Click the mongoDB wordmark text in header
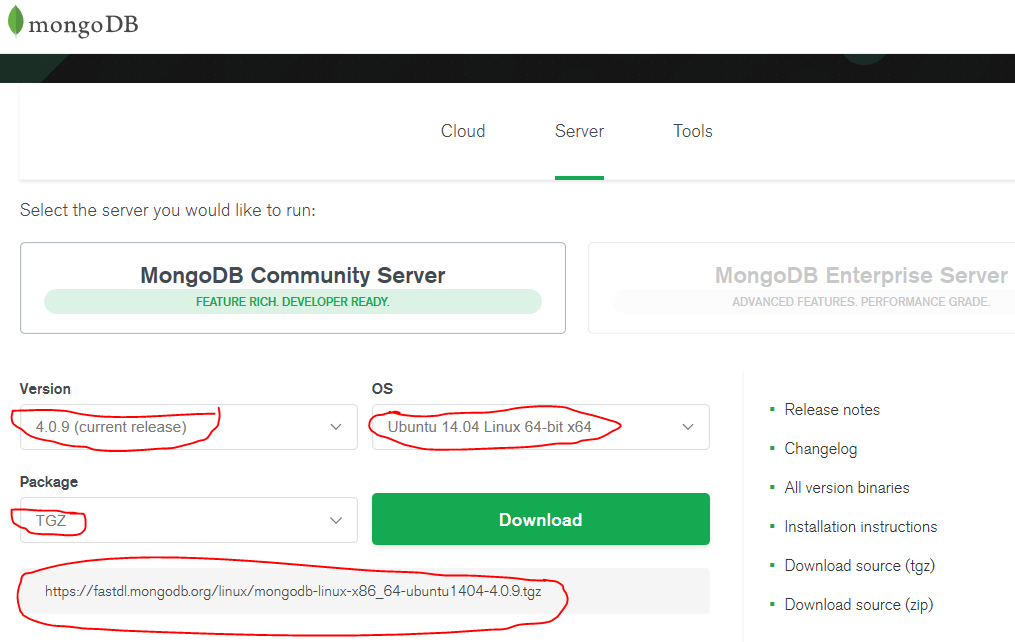1015x642 pixels. coord(84,25)
